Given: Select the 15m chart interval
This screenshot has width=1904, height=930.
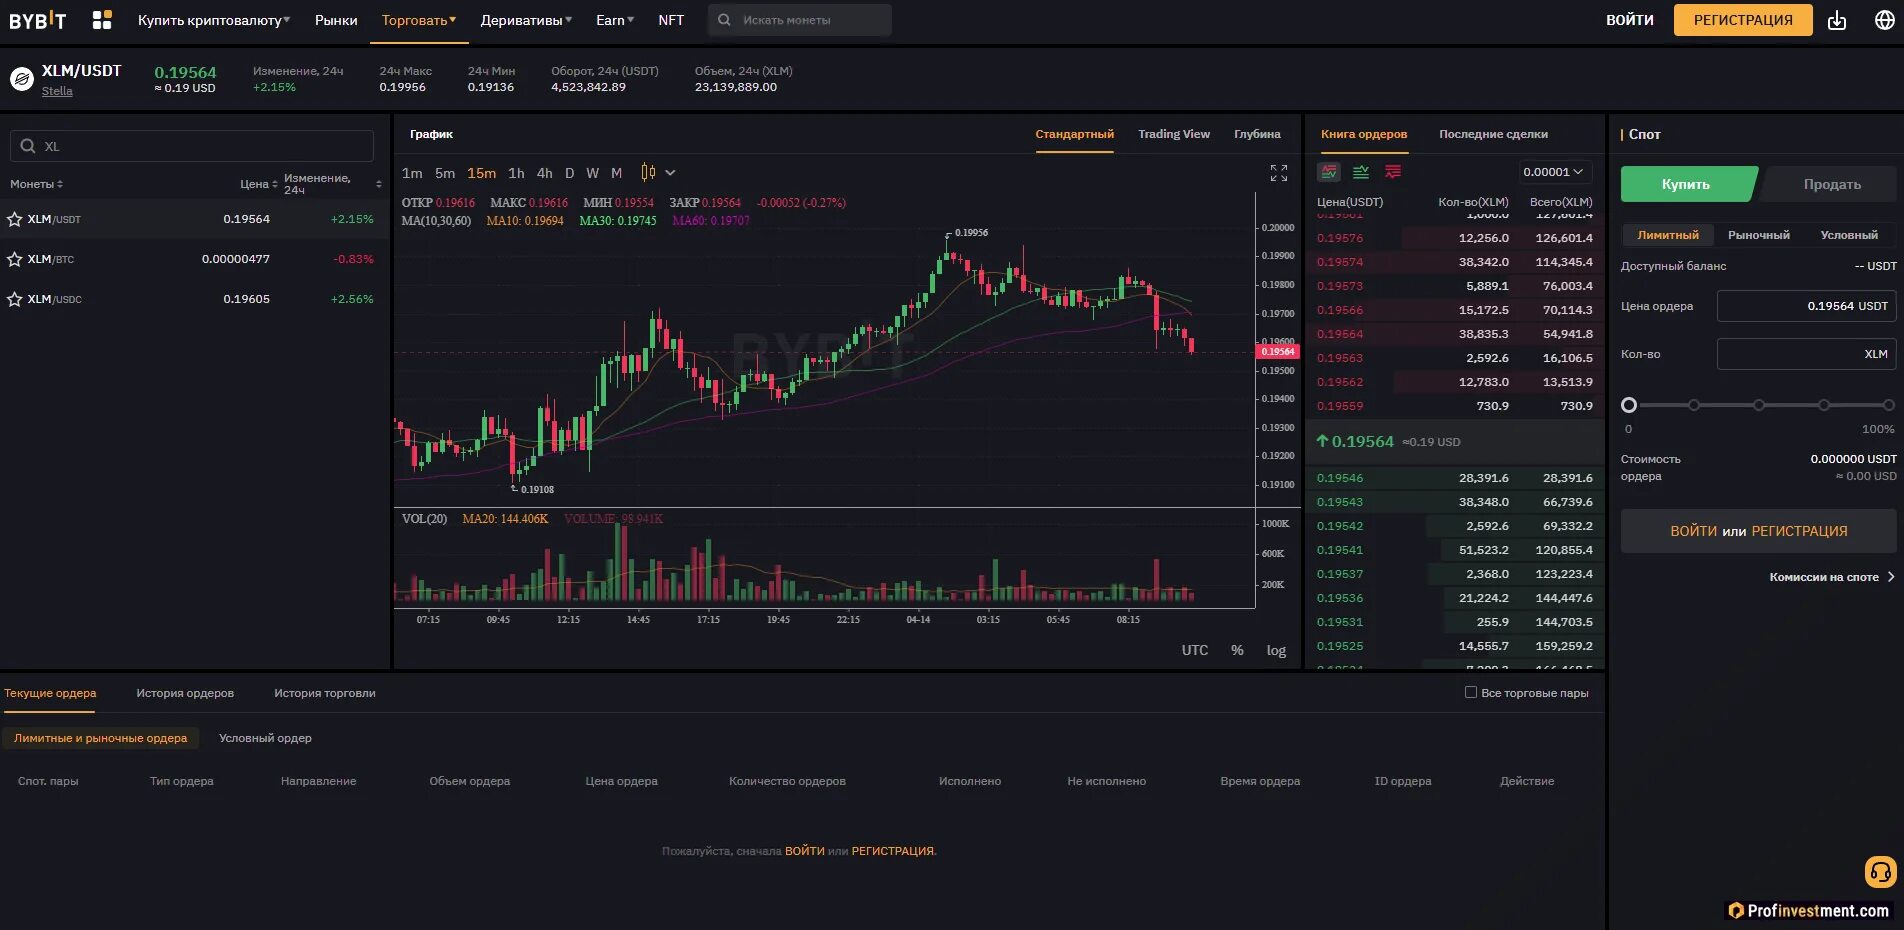Looking at the screenshot, I should pos(481,173).
